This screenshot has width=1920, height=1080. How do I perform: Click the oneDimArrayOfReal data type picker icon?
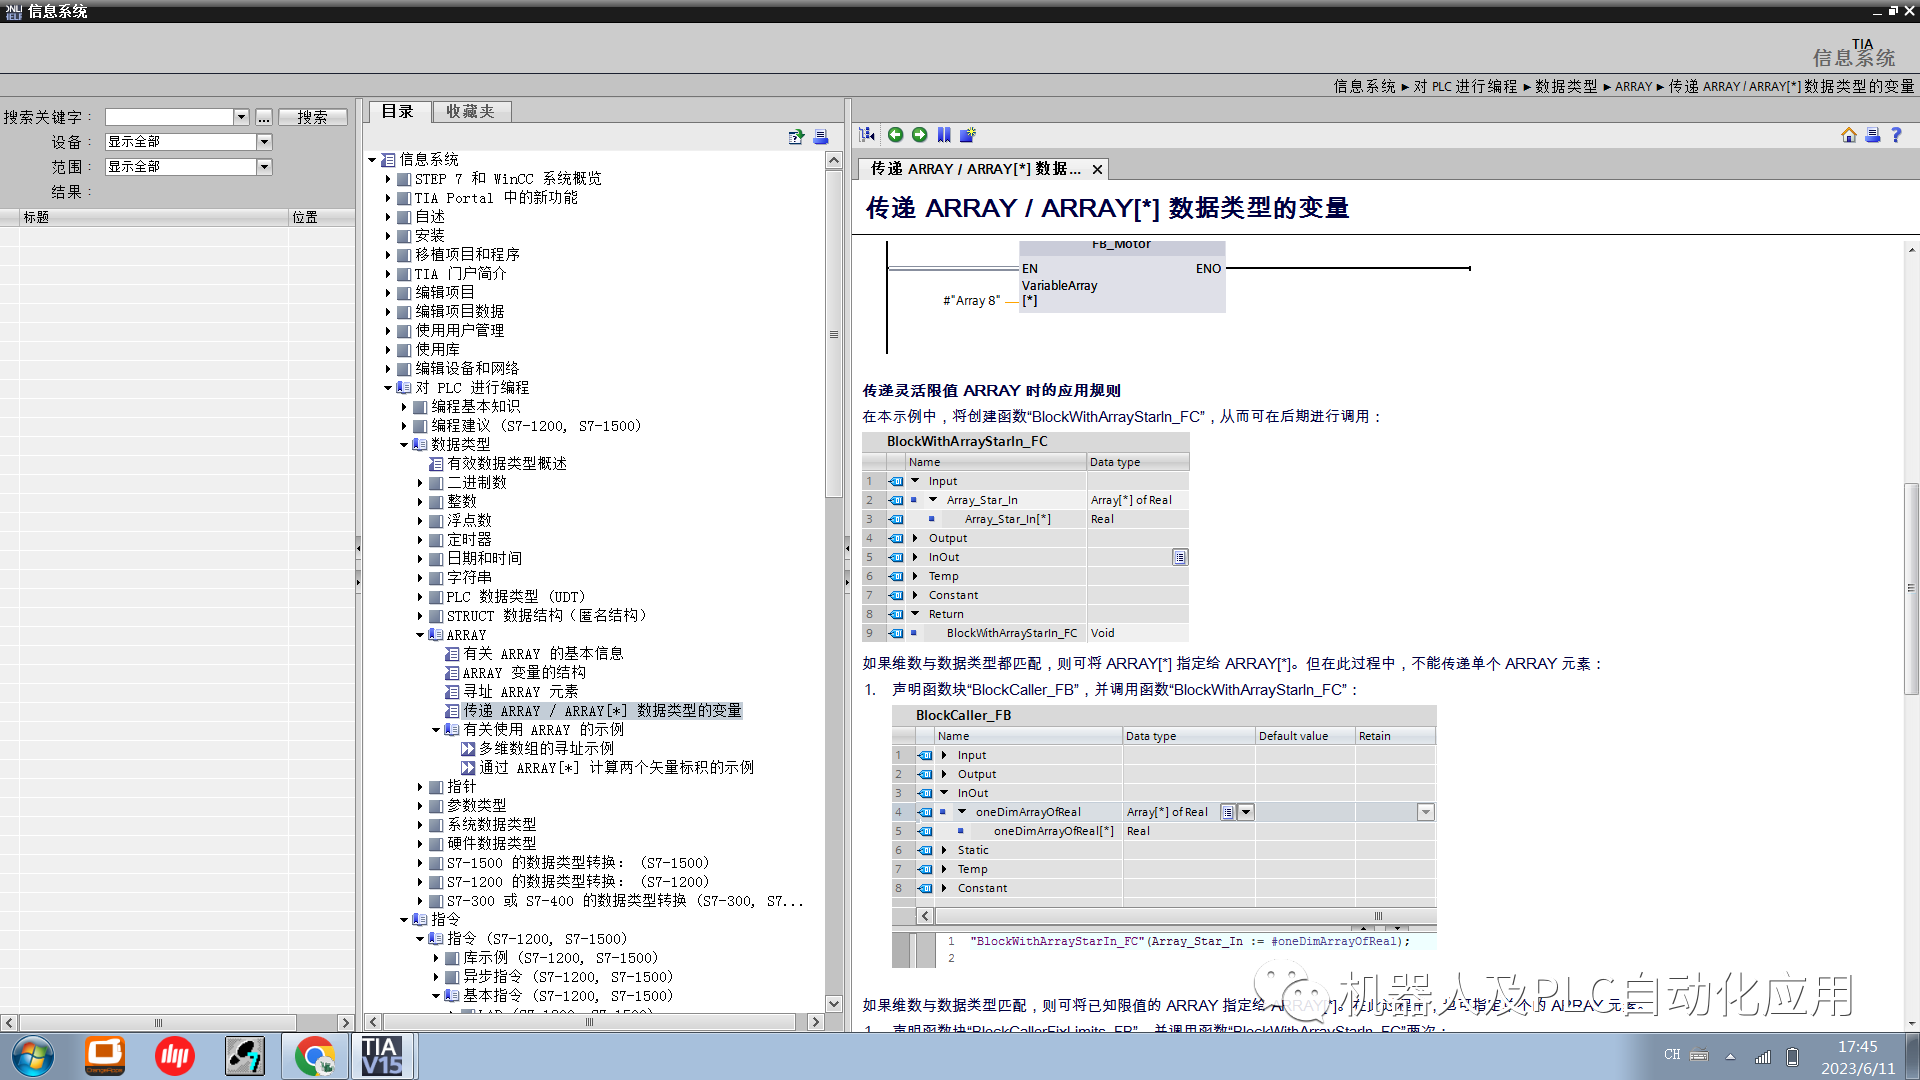point(1228,812)
